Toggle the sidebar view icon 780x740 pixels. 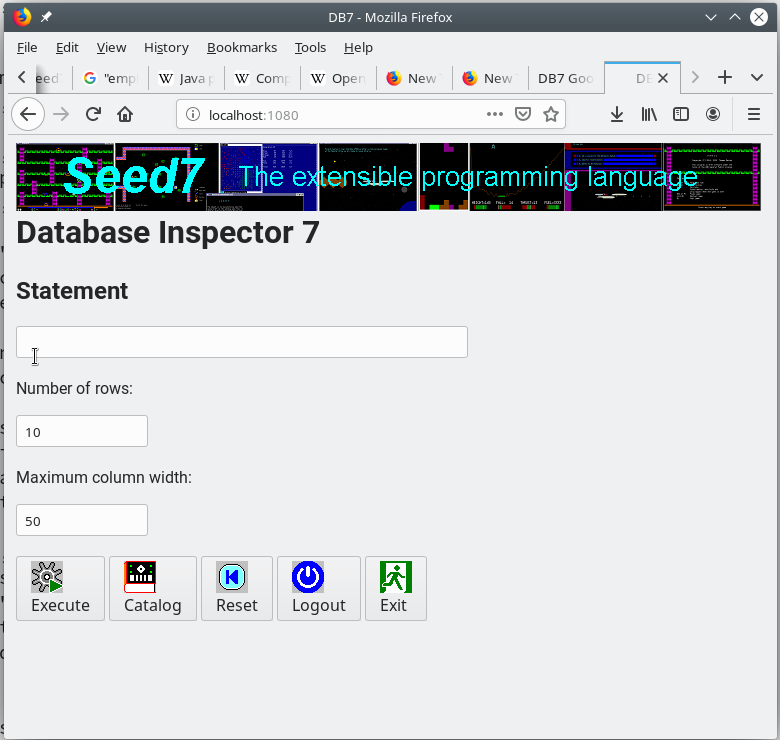tap(681, 114)
